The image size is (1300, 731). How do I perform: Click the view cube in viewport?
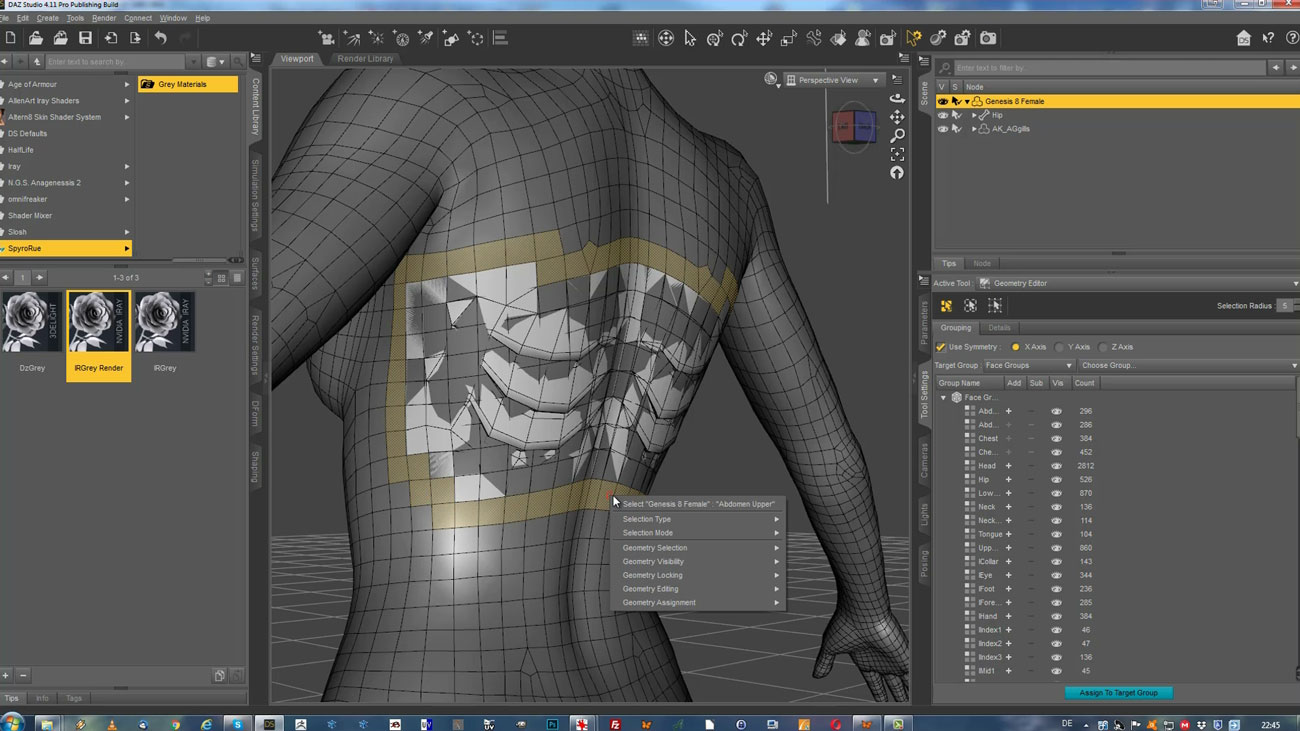pyautogui.click(x=854, y=127)
